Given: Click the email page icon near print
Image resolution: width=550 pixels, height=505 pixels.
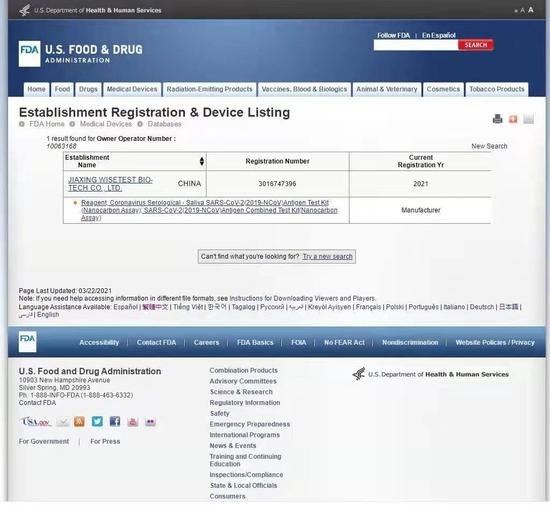Looking at the screenshot, I should tap(528, 119).
